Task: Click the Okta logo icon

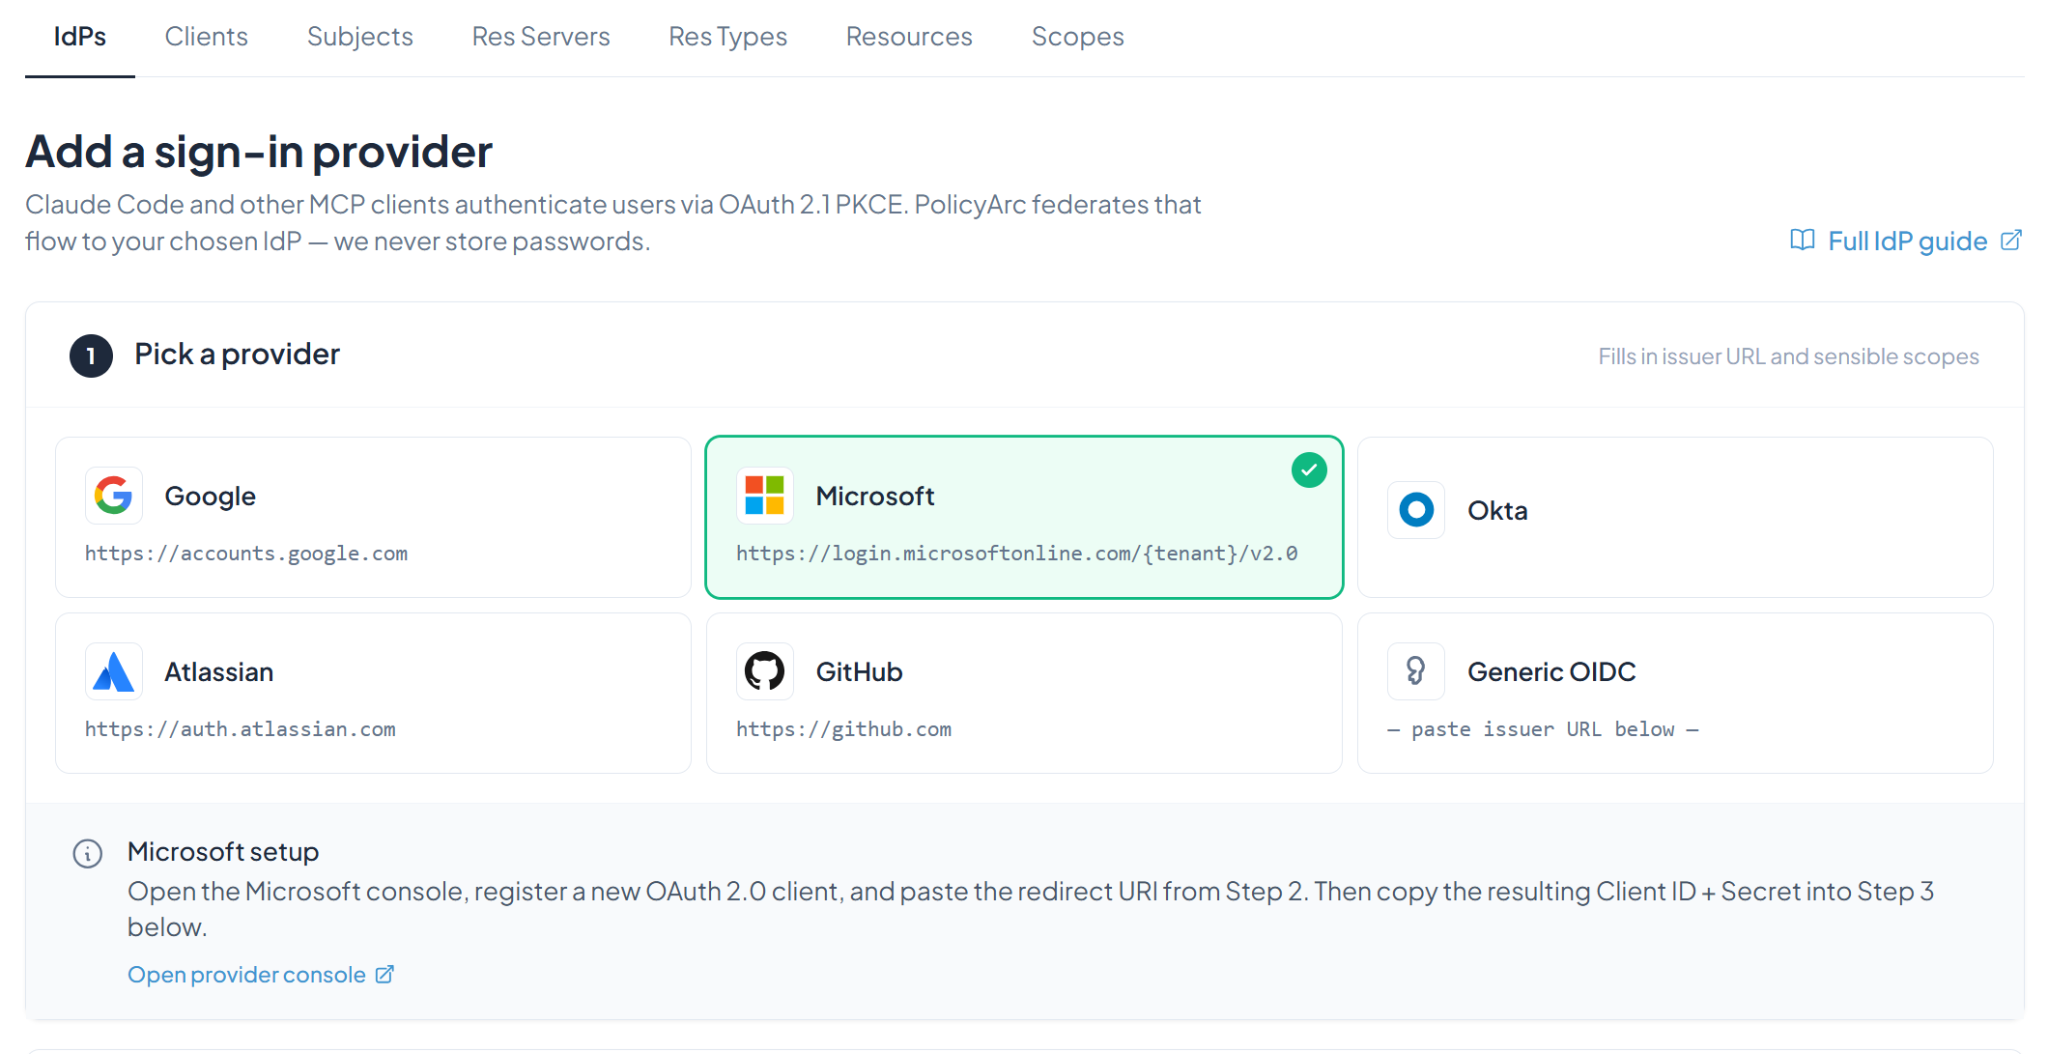Action: tap(1416, 510)
